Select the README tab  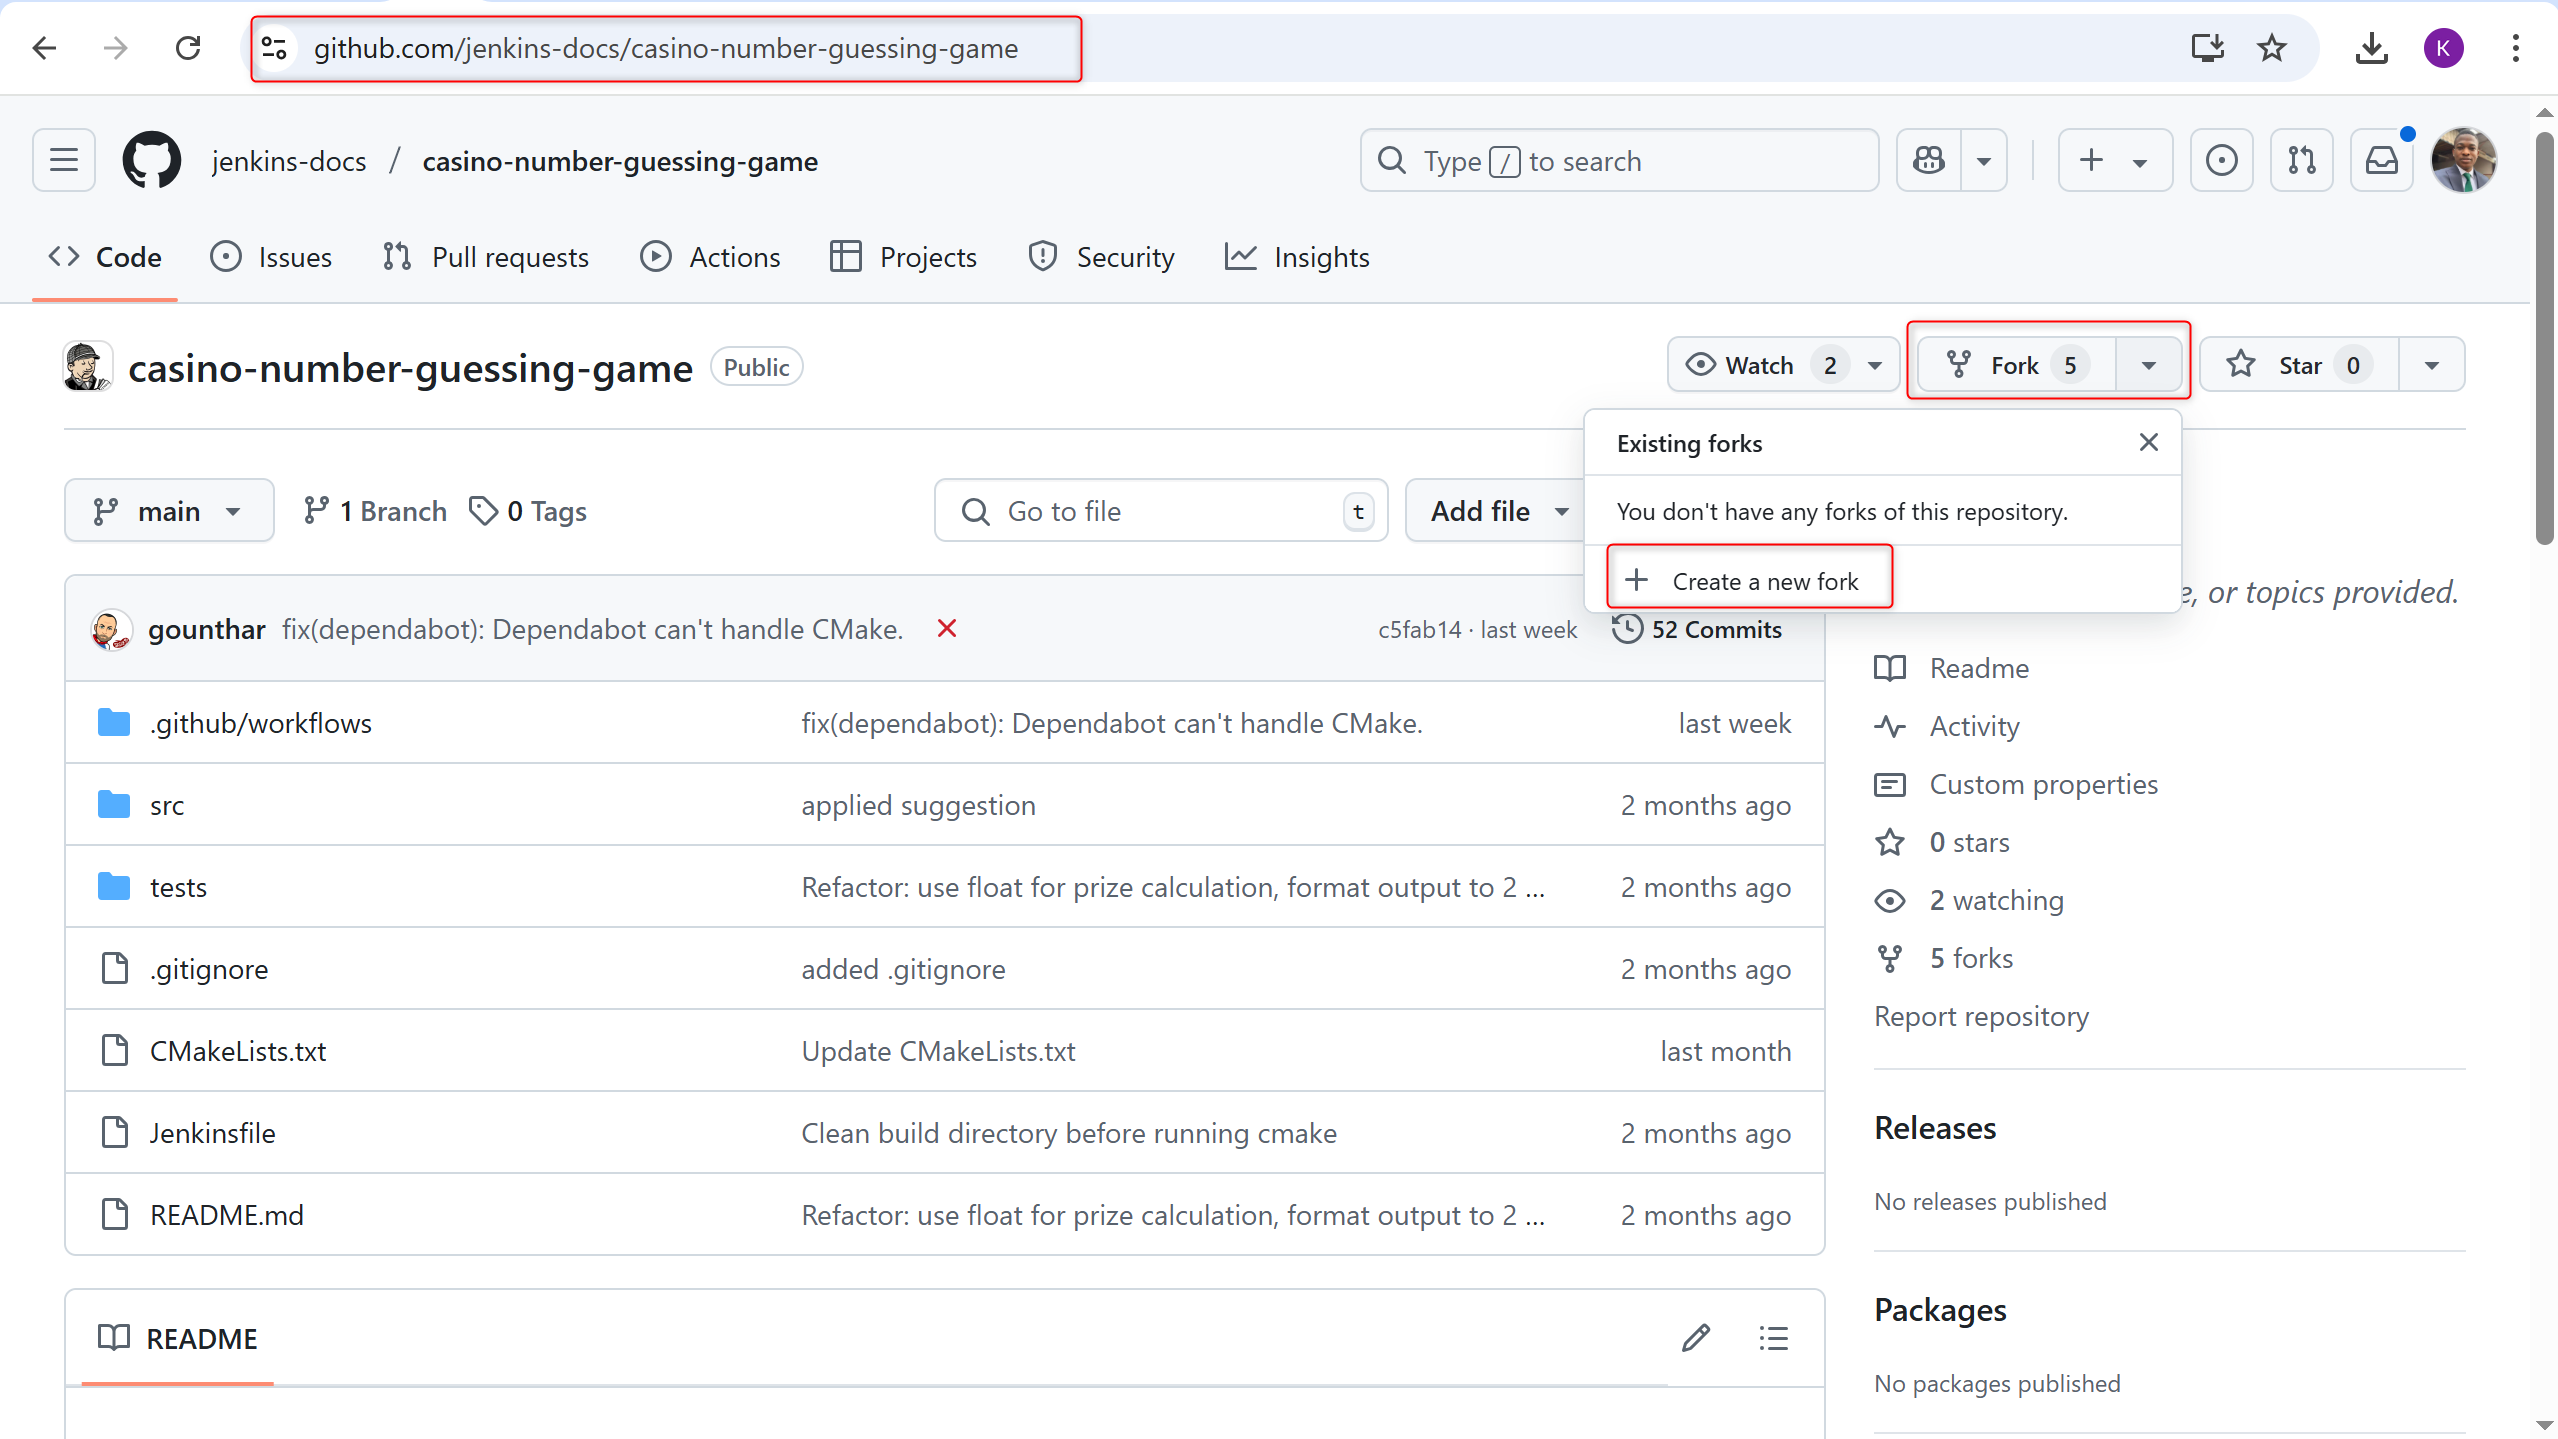point(178,1338)
